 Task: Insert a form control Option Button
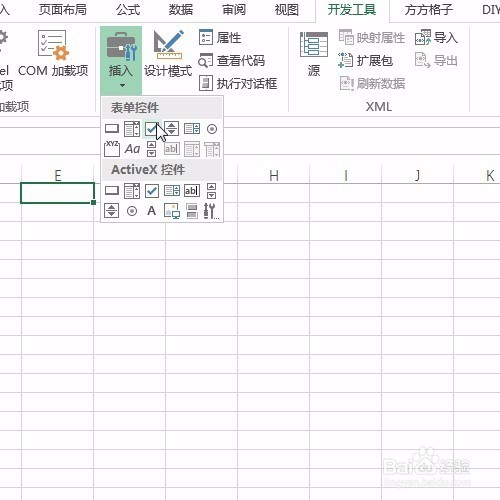[212, 129]
